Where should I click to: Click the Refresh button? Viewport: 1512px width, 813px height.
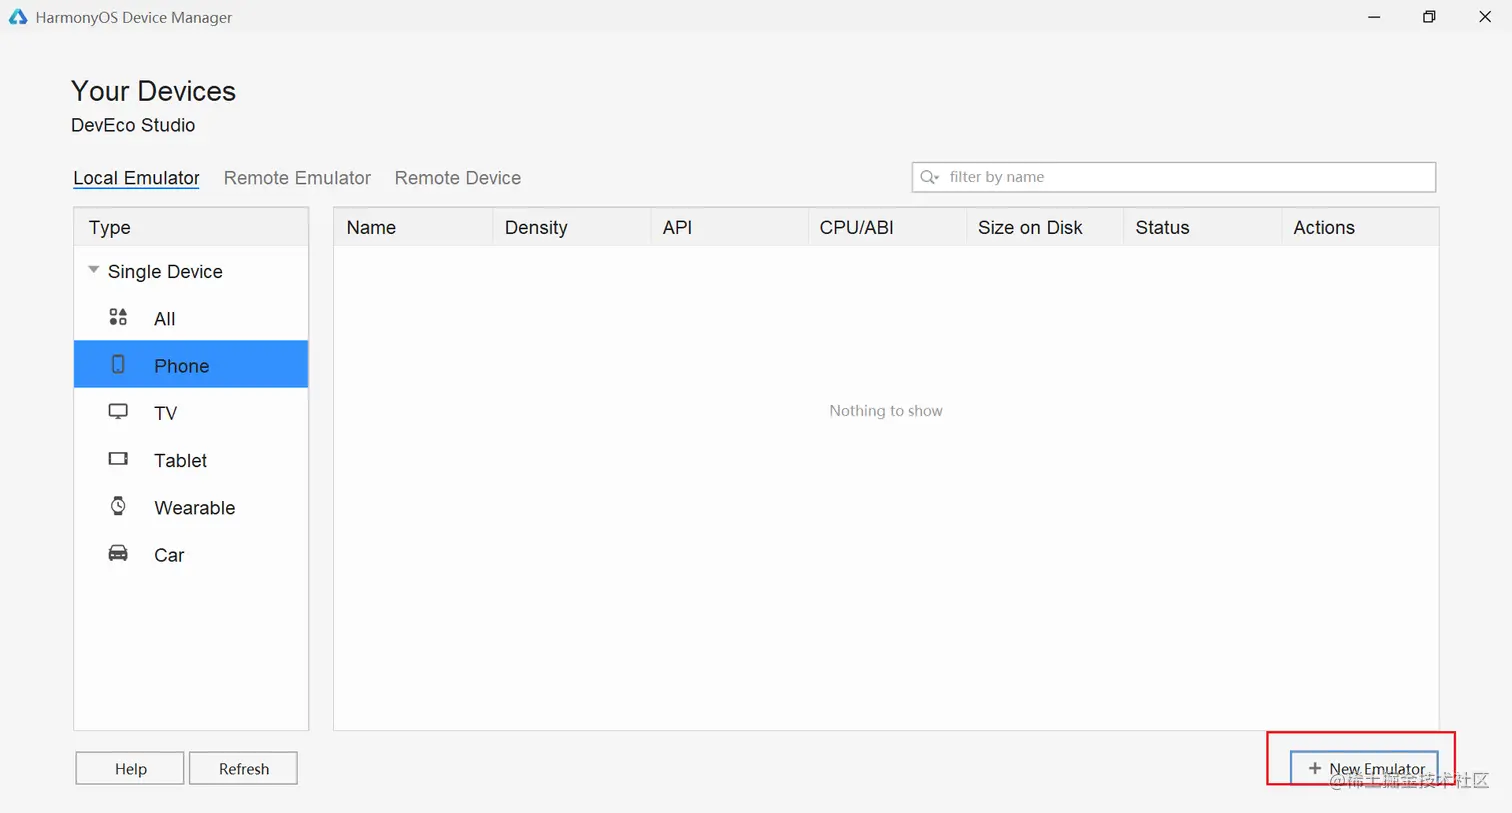[243, 768]
